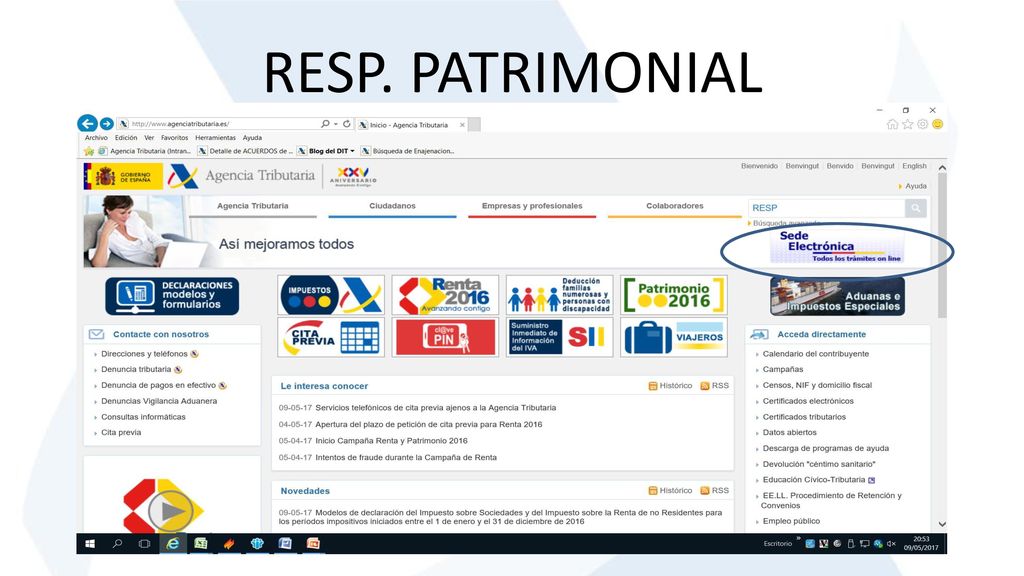Open Denuncias Vigilancia Aduanera link

pos(159,401)
